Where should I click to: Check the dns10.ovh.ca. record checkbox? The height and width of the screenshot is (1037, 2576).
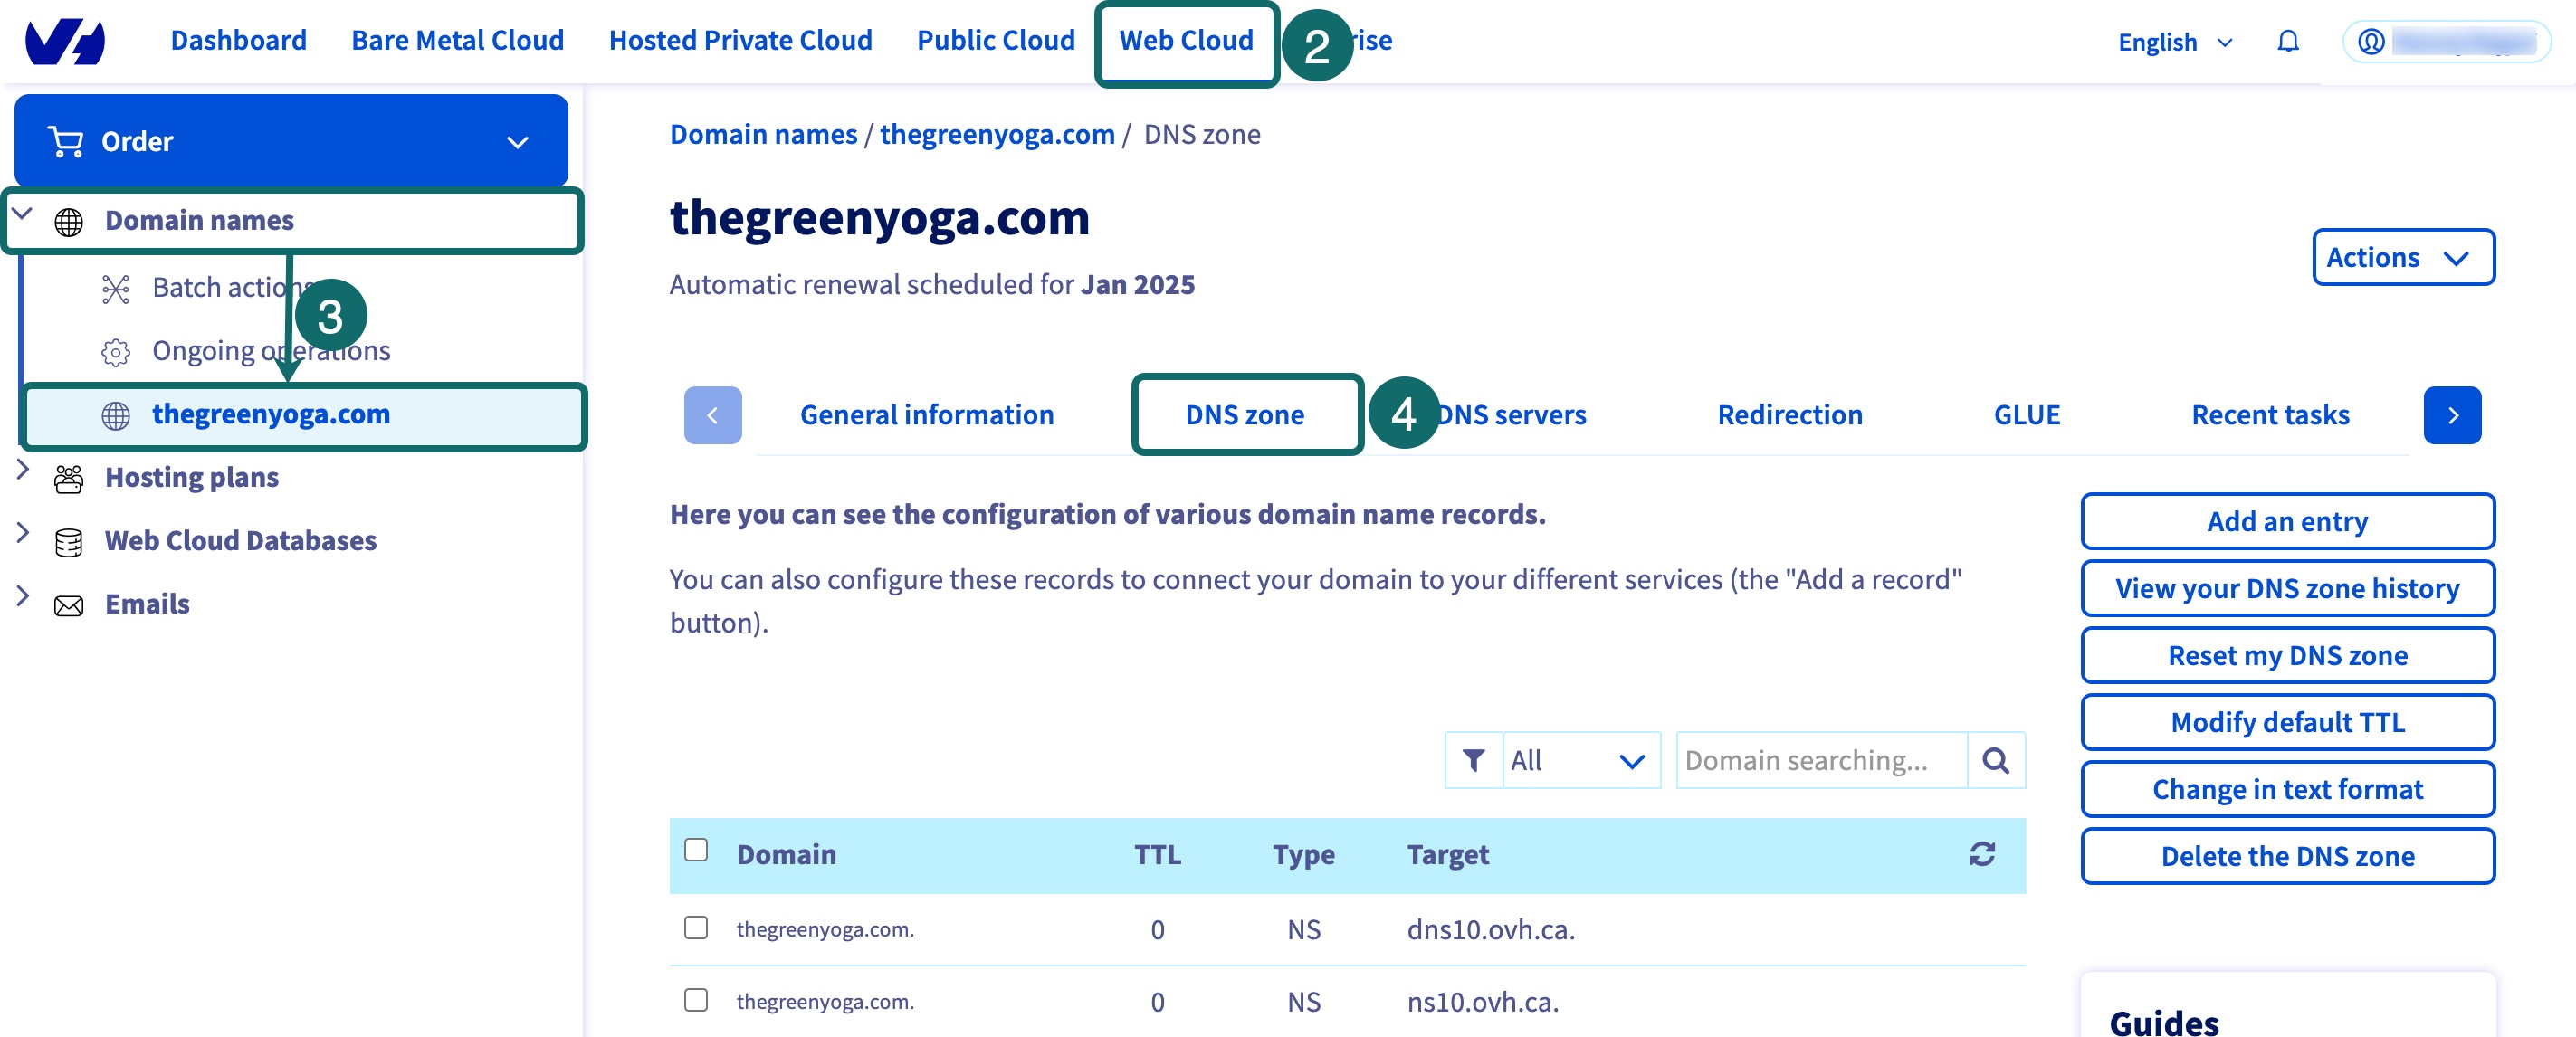click(696, 927)
